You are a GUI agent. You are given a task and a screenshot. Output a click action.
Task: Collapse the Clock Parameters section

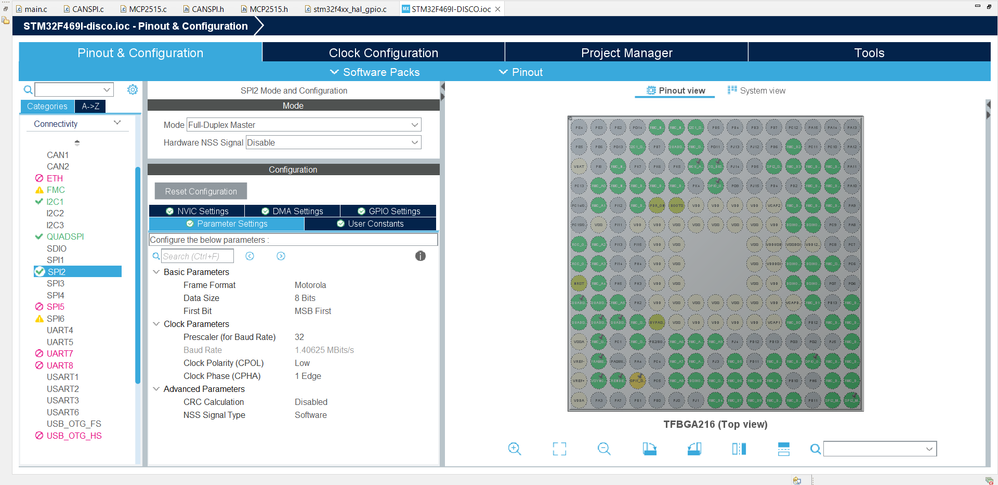point(157,324)
